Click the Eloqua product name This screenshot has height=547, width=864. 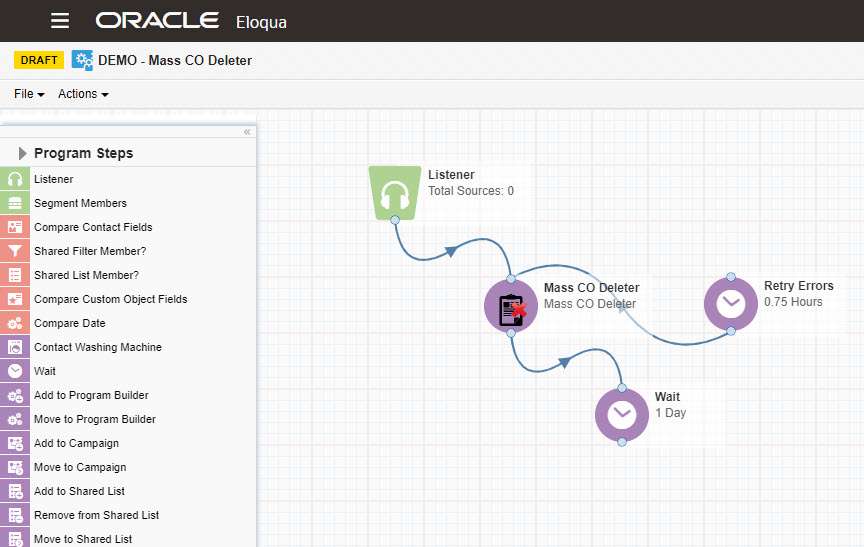(x=261, y=23)
